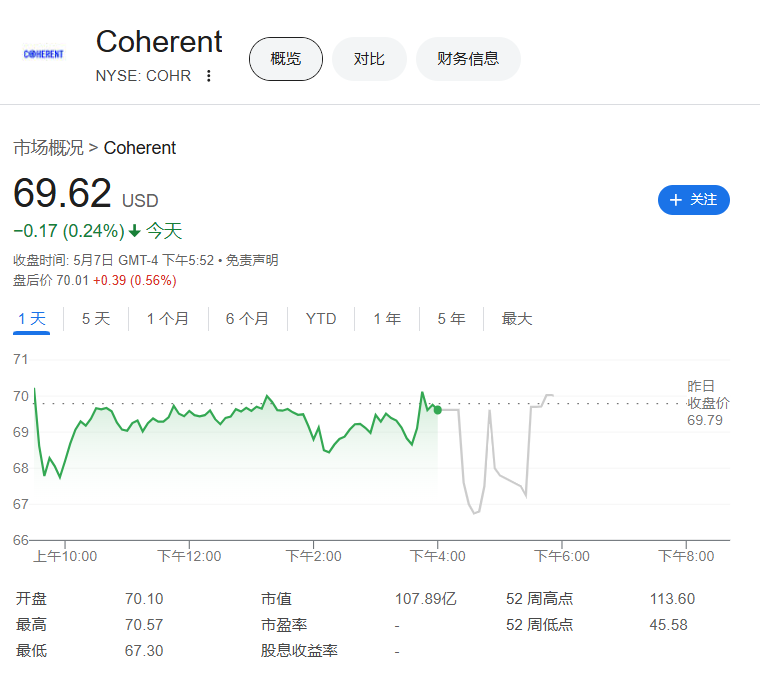This screenshot has width=760, height=674.
Task: Click the green dot marking the closing price
Action: point(438,410)
